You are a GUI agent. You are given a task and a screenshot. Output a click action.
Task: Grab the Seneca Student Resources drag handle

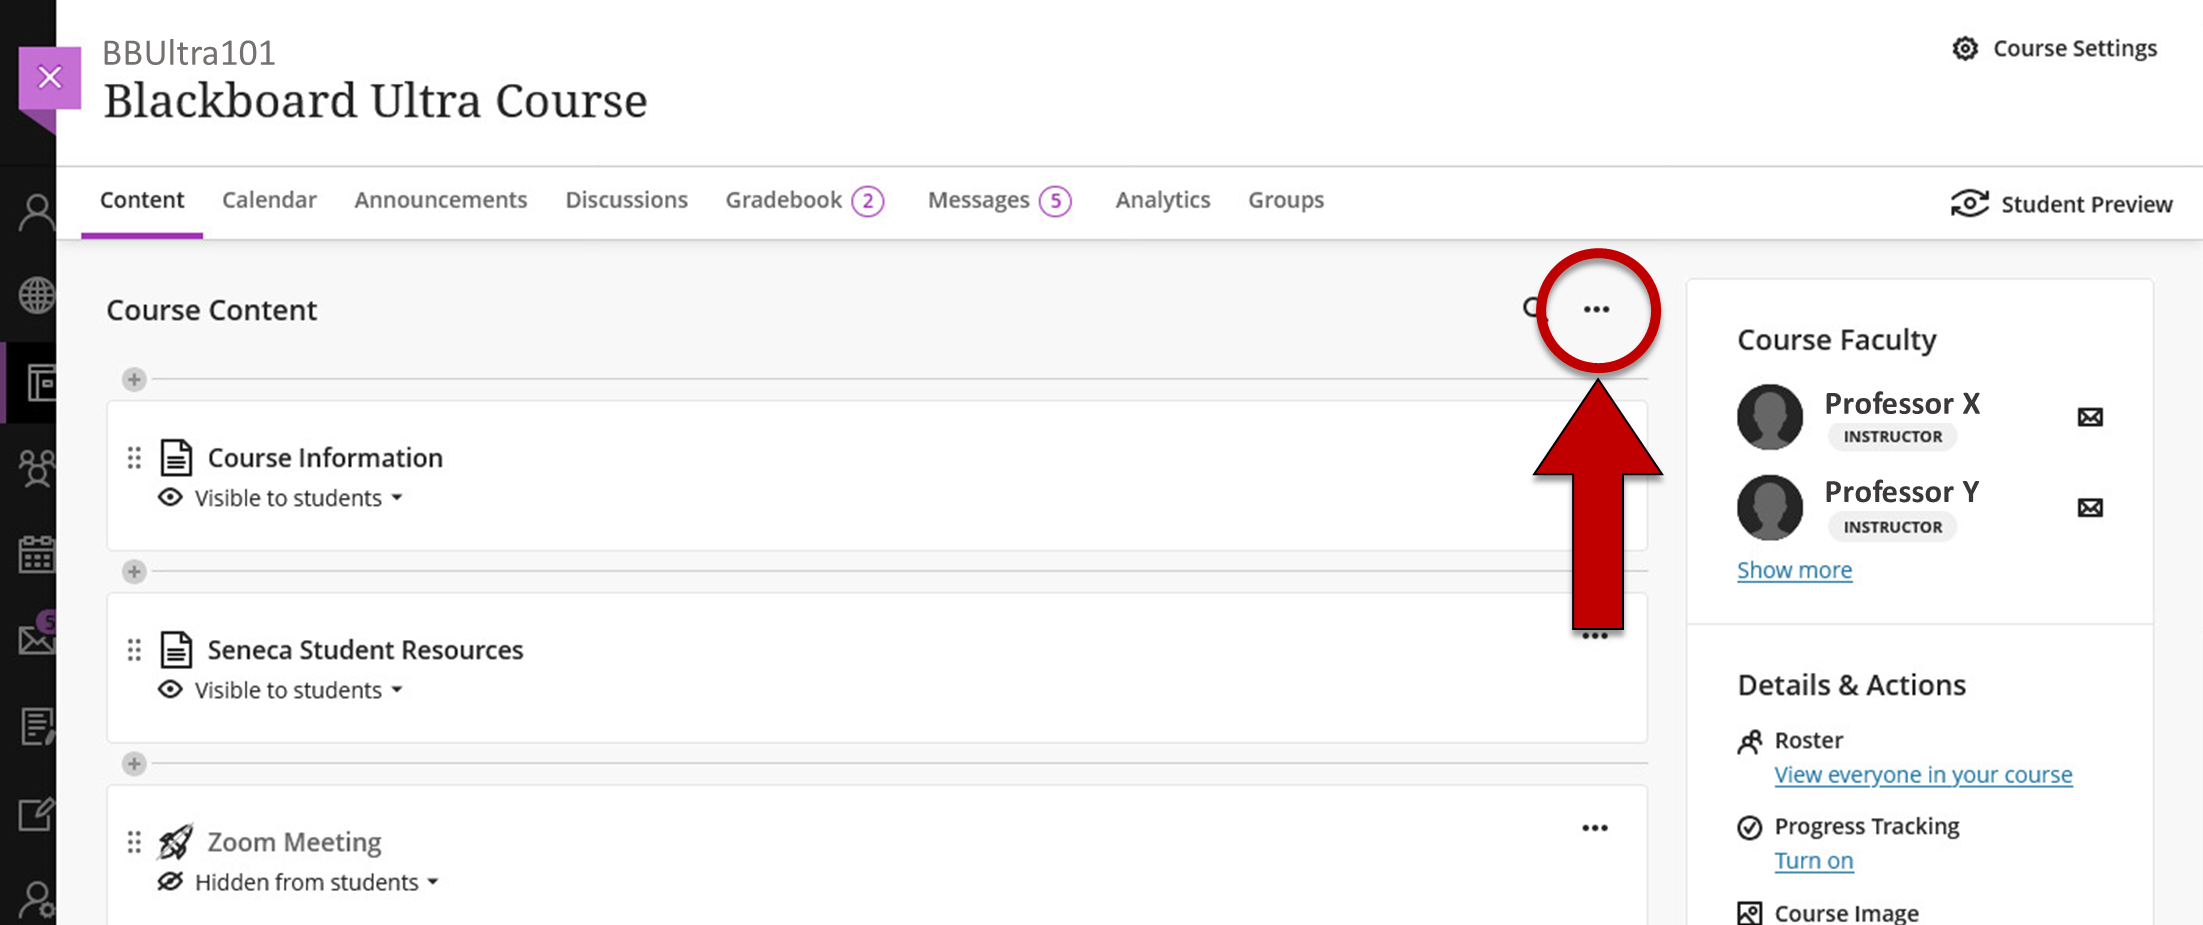pyautogui.click(x=134, y=650)
